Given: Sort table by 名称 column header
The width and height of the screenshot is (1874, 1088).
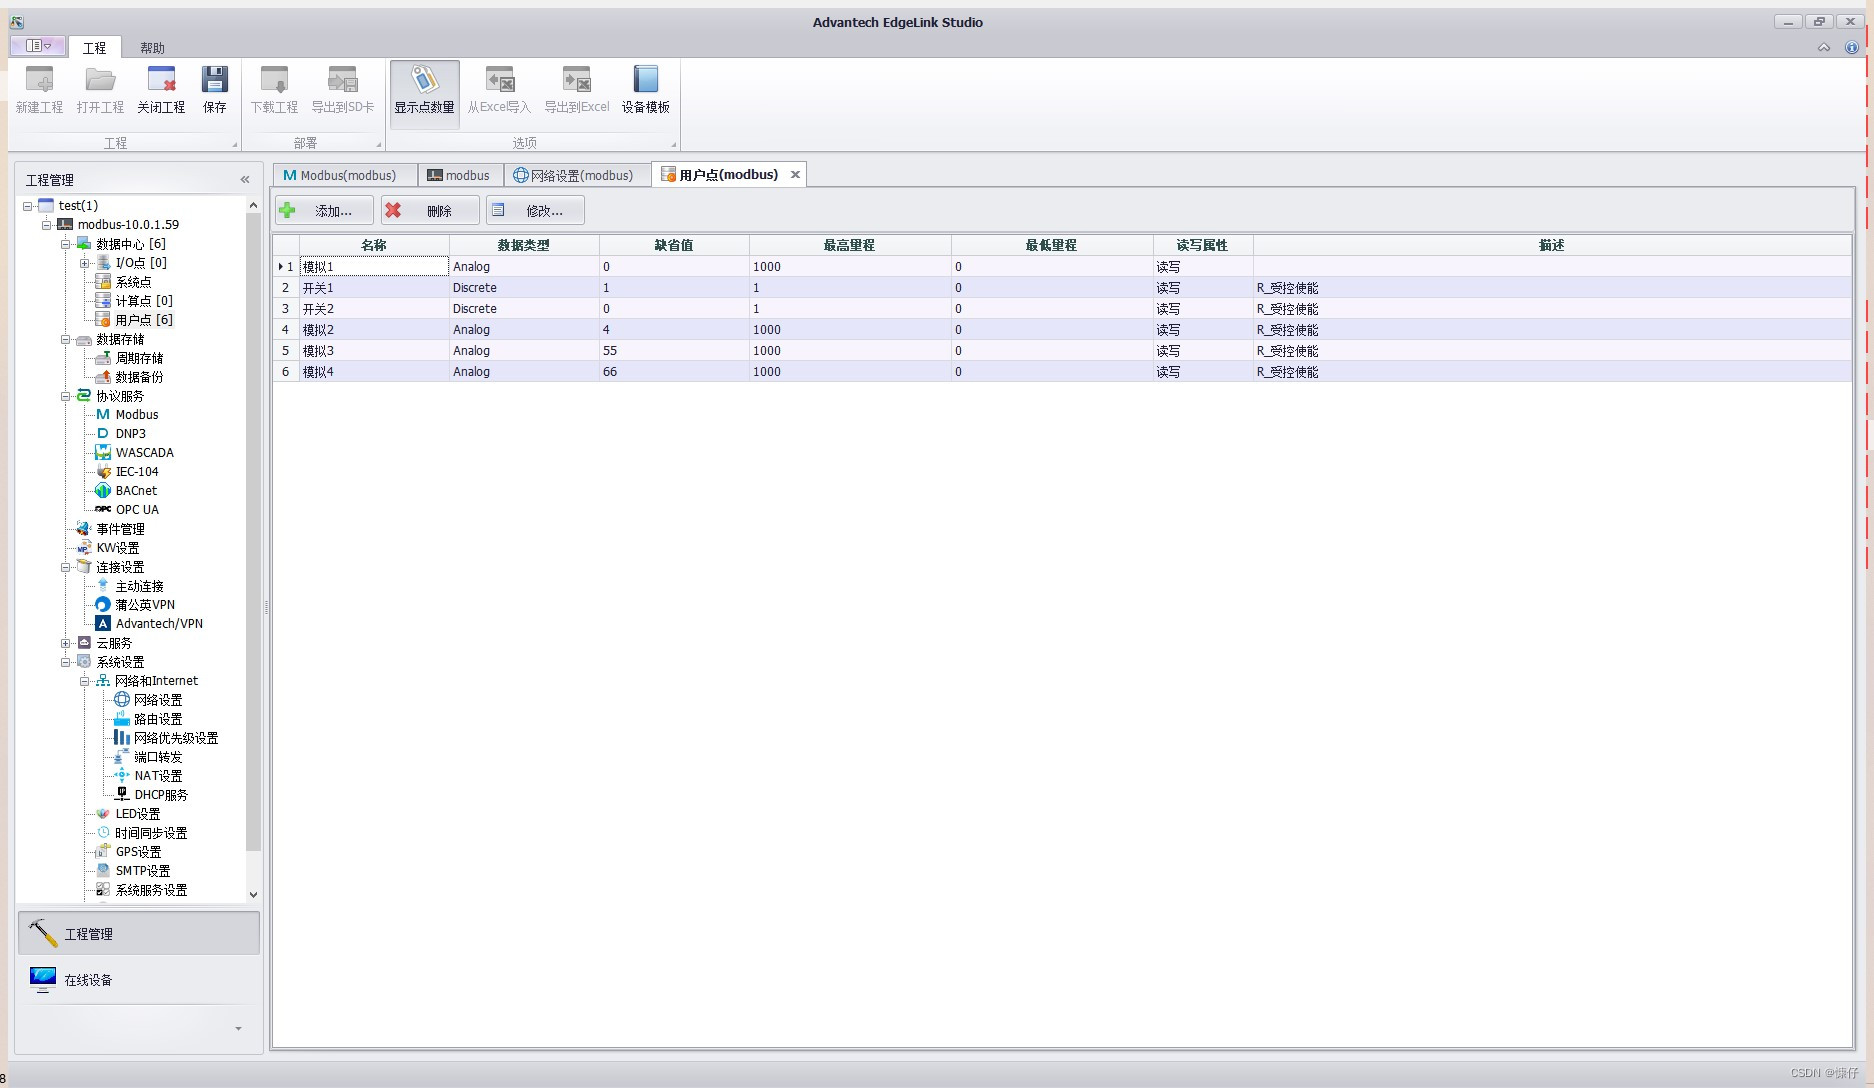Looking at the screenshot, I should (374, 245).
